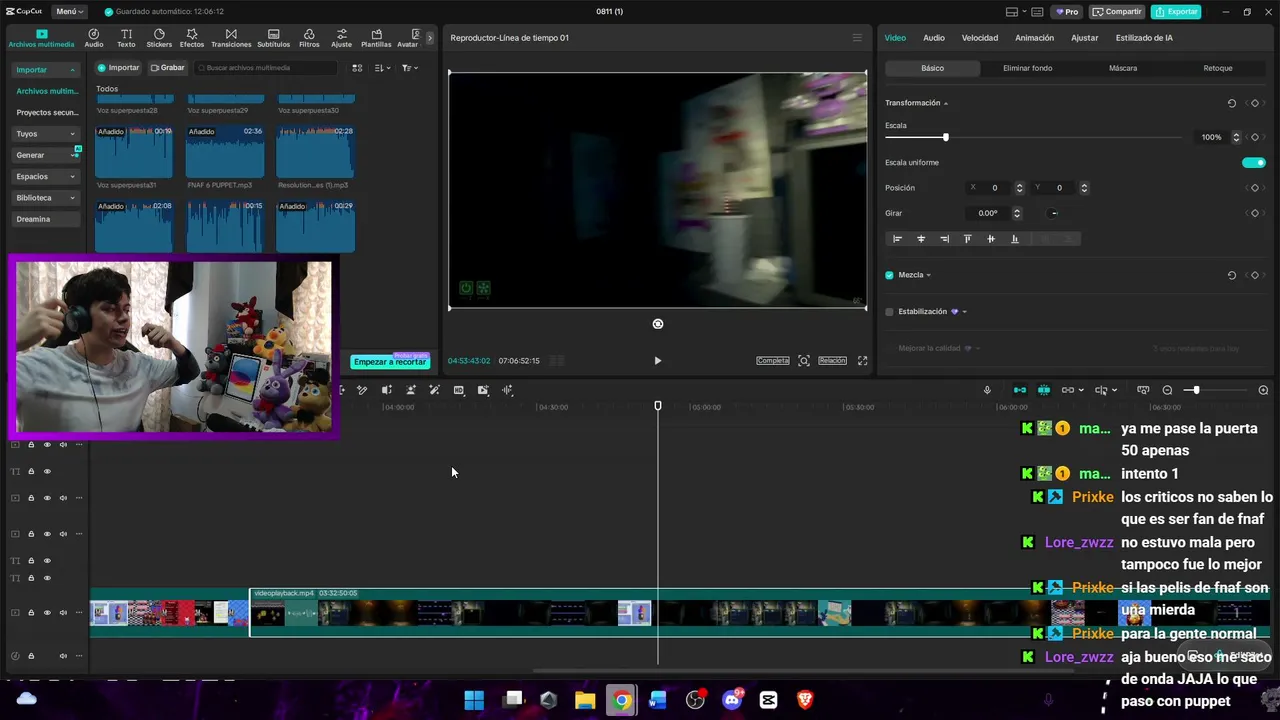Select Proyectos secundarios in sidebar

click(x=46, y=113)
